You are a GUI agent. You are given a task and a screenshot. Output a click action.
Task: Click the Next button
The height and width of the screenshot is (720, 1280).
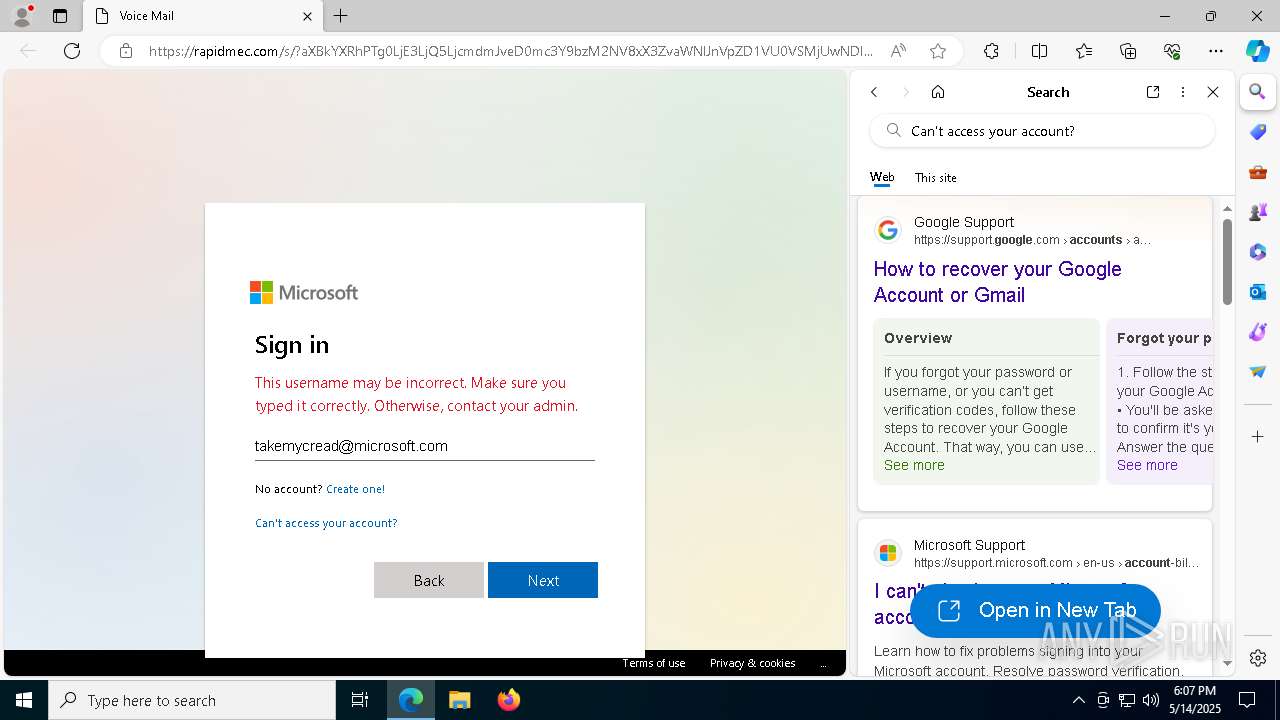coord(543,580)
